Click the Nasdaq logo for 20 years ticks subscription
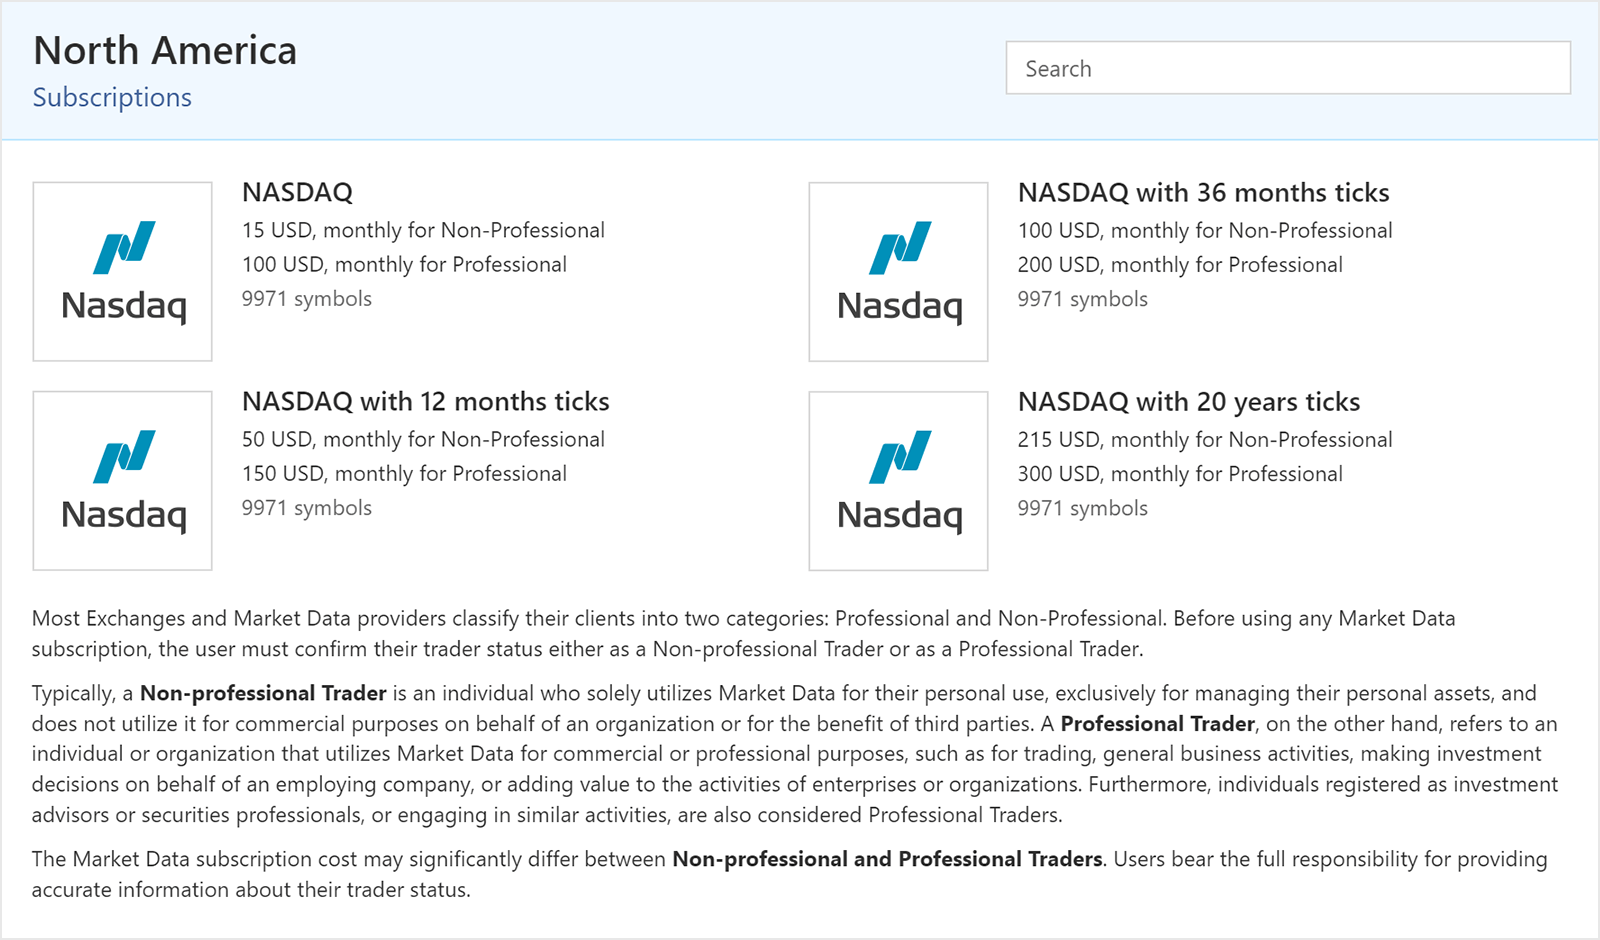 [x=897, y=480]
